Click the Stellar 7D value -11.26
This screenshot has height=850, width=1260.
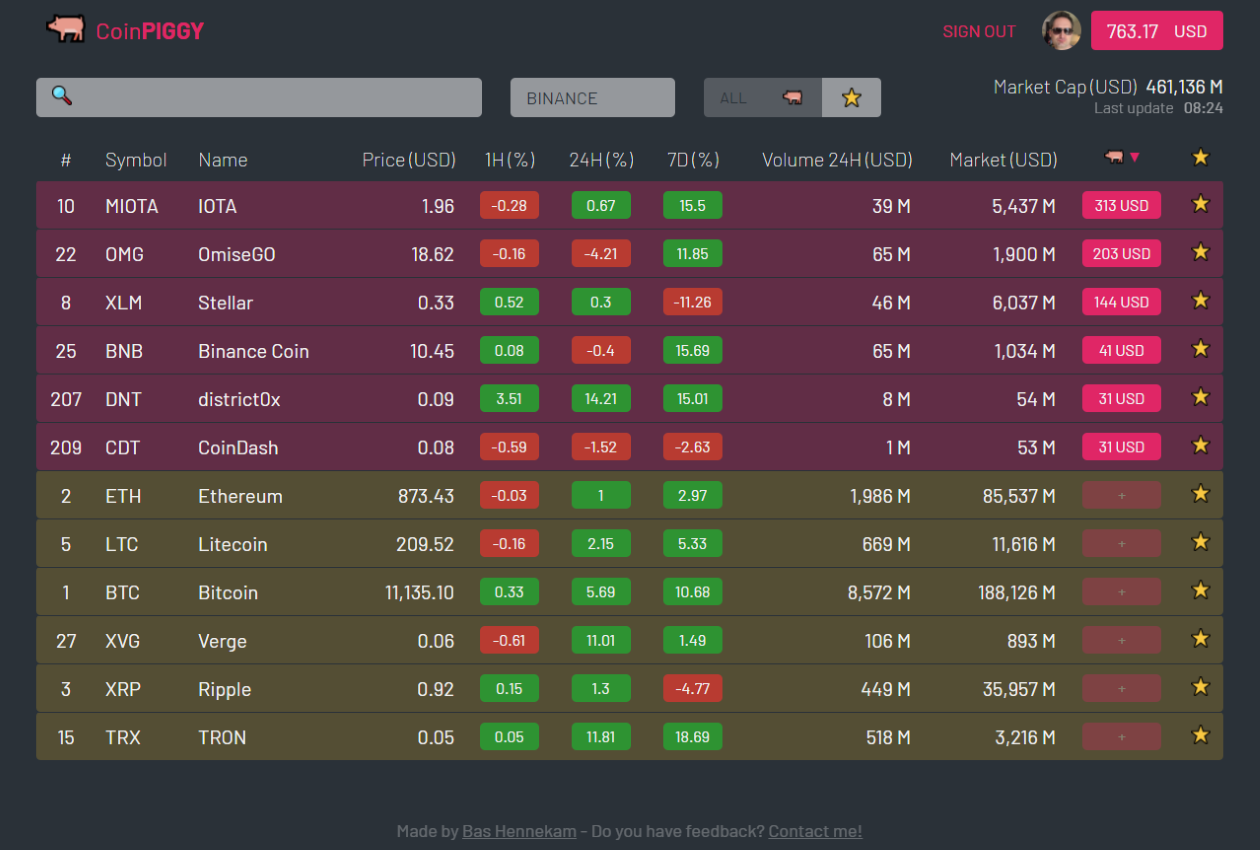(x=692, y=302)
